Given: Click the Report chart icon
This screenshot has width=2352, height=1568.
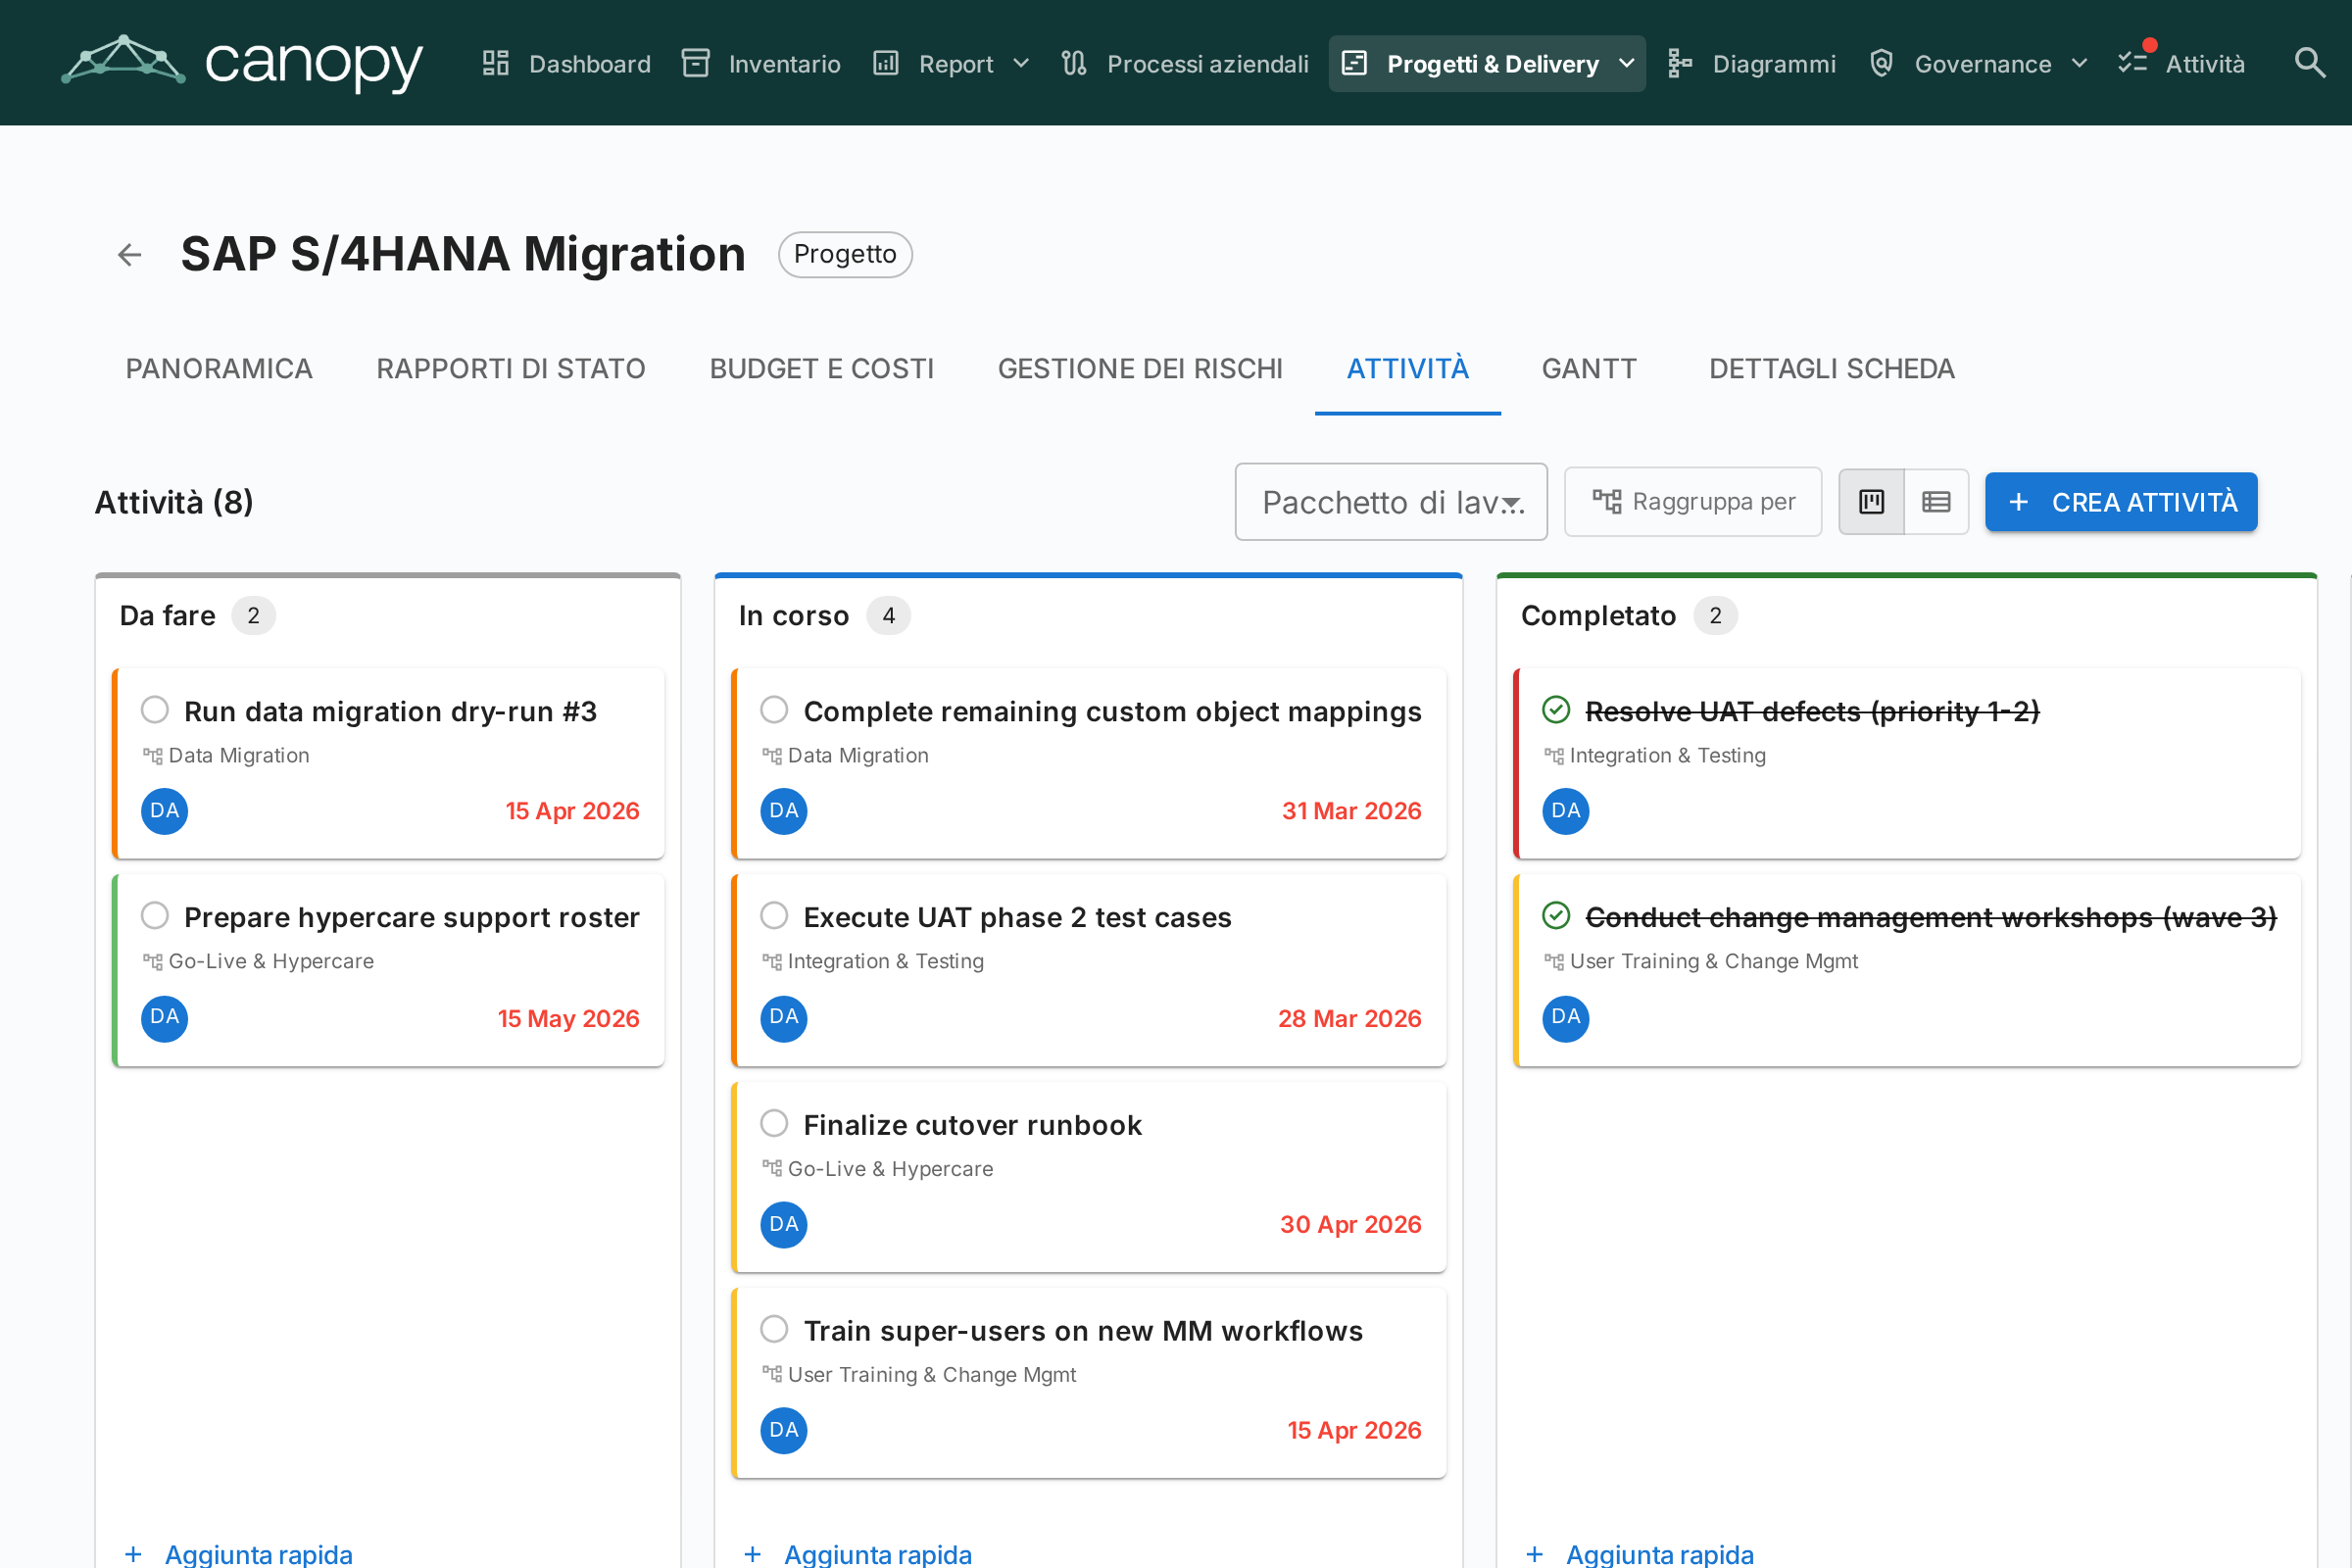Looking at the screenshot, I should [886, 63].
